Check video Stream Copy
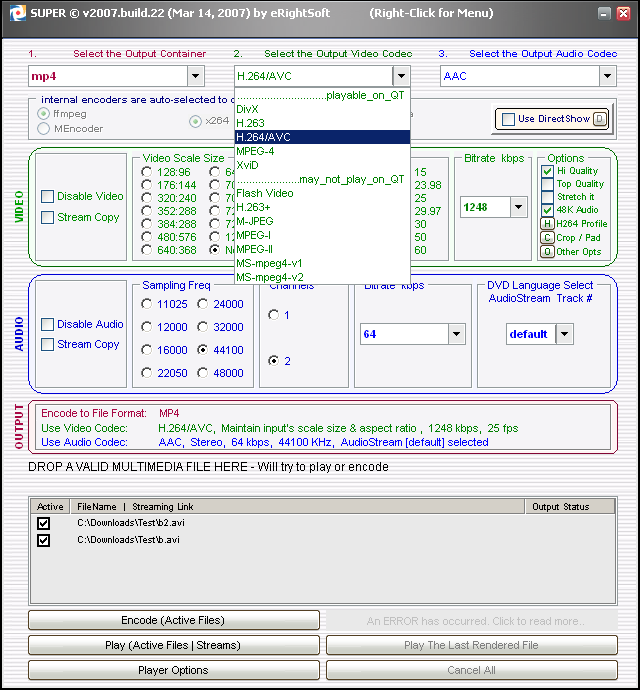This screenshot has width=640, height=690. (48, 217)
